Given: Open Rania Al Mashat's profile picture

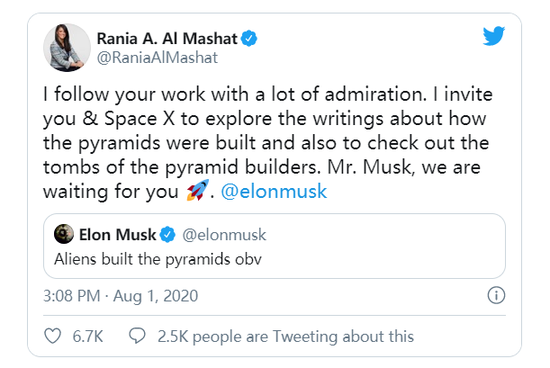Looking at the screenshot, I should [x=67, y=47].
